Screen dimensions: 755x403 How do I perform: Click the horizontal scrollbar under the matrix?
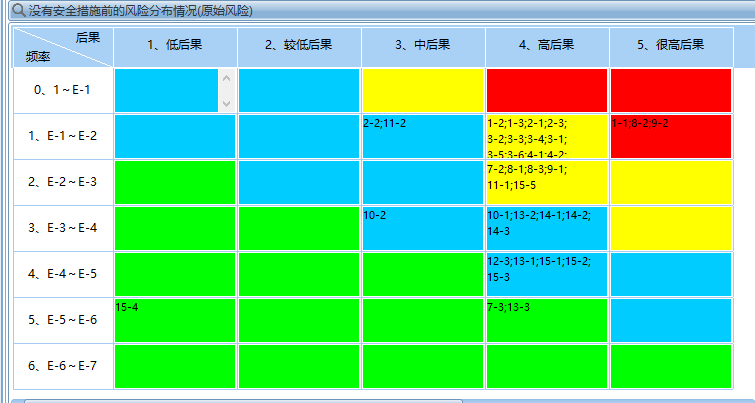pyautogui.click(x=243, y=401)
